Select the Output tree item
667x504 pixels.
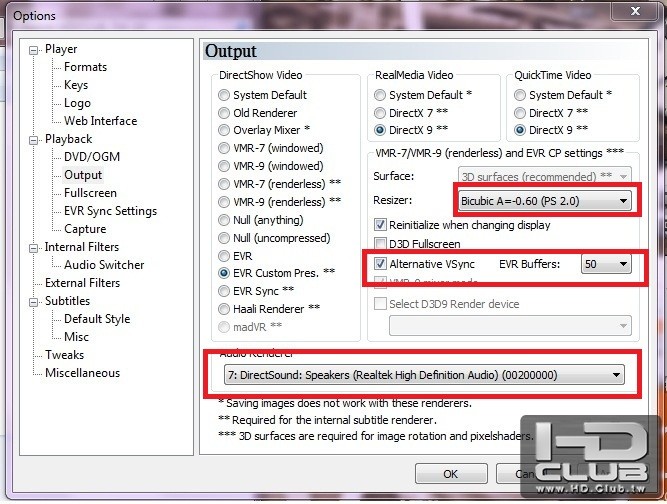83,175
